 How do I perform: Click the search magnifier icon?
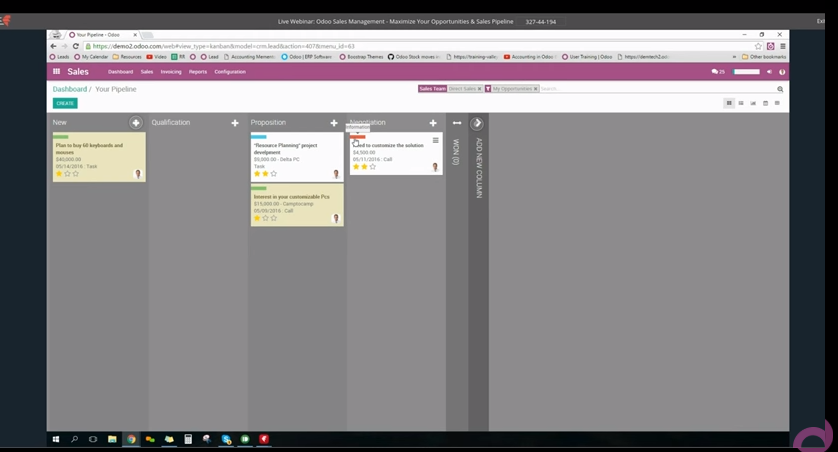780,89
